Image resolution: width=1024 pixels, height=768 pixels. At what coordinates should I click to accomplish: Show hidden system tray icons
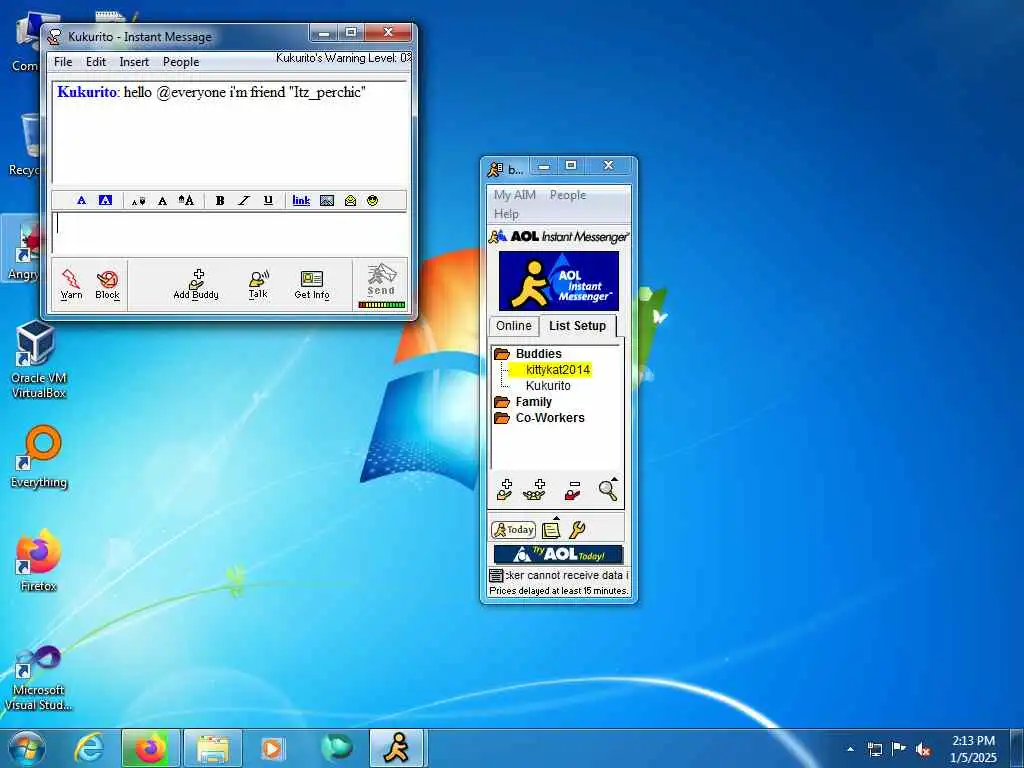pyautogui.click(x=850, y=749)
